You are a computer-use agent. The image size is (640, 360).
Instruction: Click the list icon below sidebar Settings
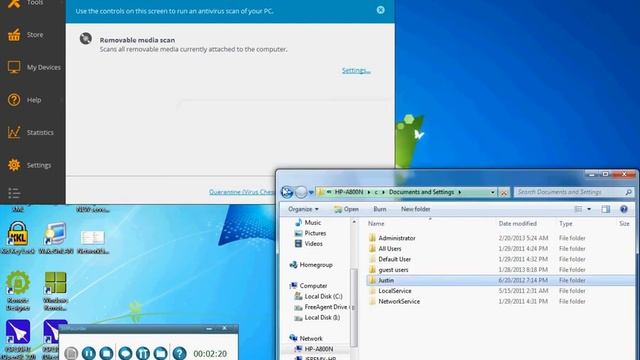click(14, 193)
